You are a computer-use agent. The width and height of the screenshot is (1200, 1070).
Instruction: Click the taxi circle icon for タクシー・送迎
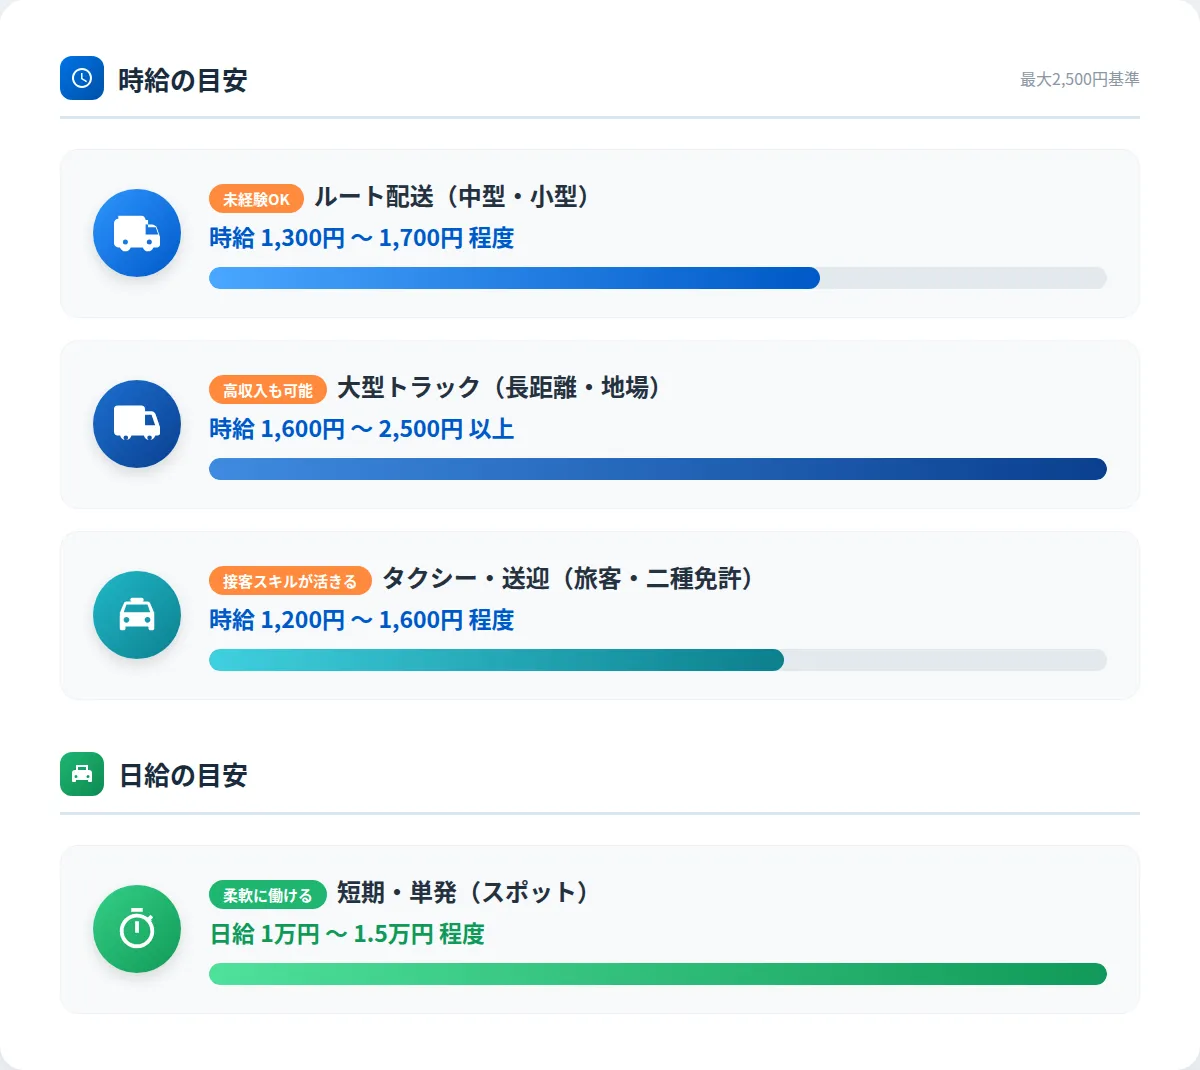click(137, 615)
